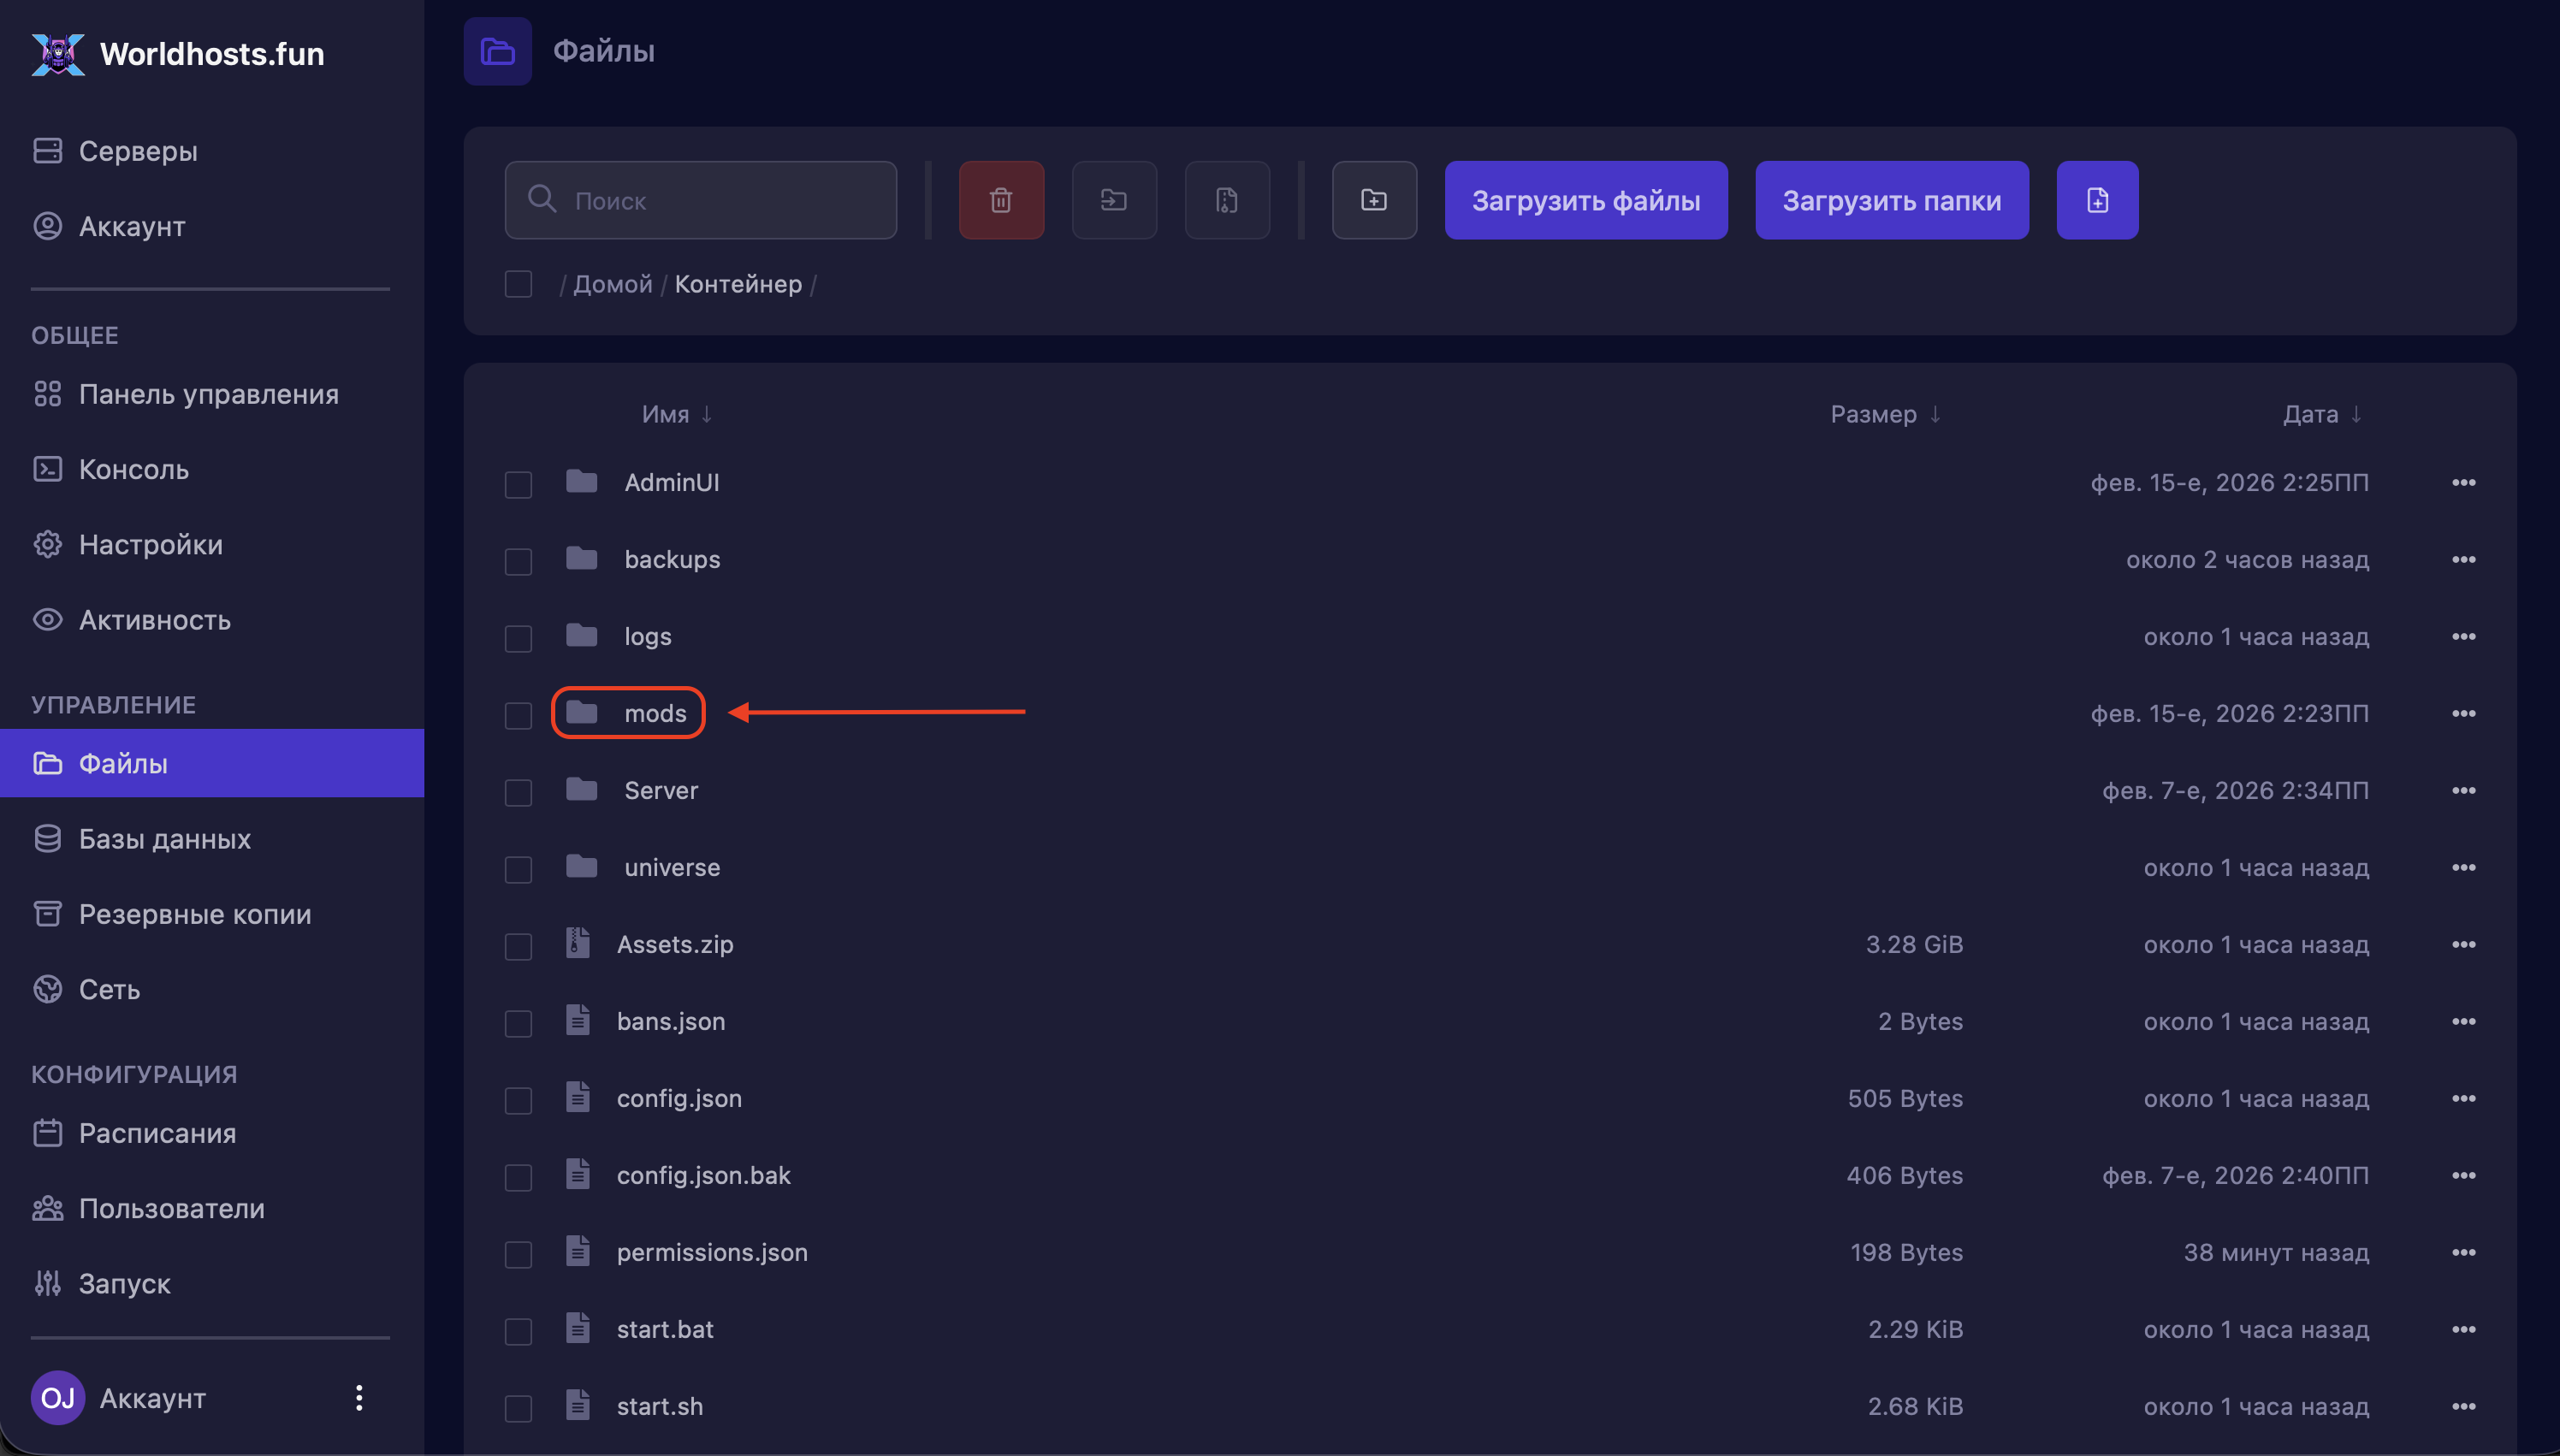
Task: Click the red trash delete icon
Action: 1001,200
